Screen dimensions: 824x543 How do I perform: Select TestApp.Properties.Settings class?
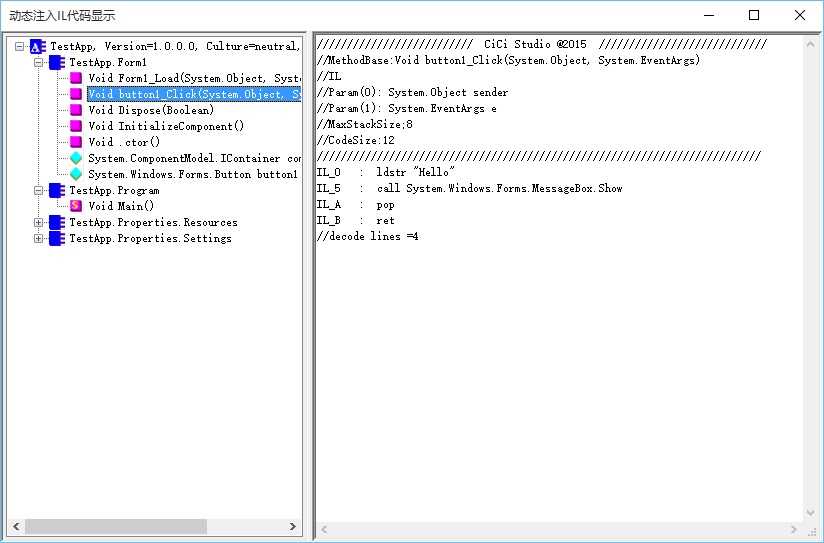tap(150, 238)
